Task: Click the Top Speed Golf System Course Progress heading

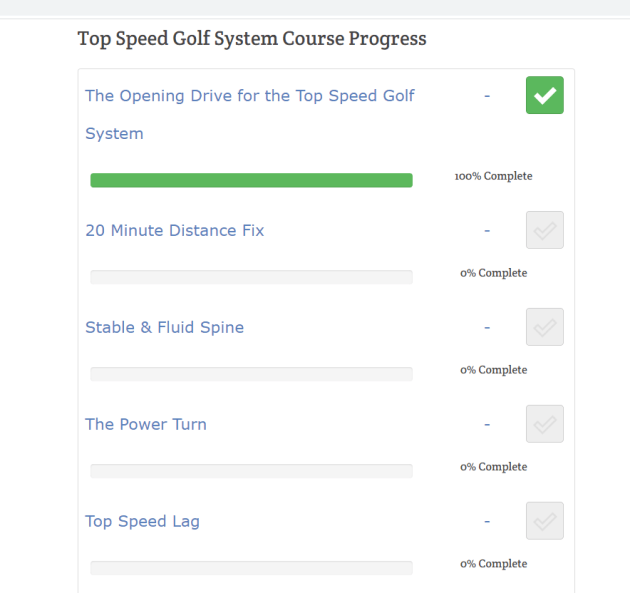Action: point(252,39)
